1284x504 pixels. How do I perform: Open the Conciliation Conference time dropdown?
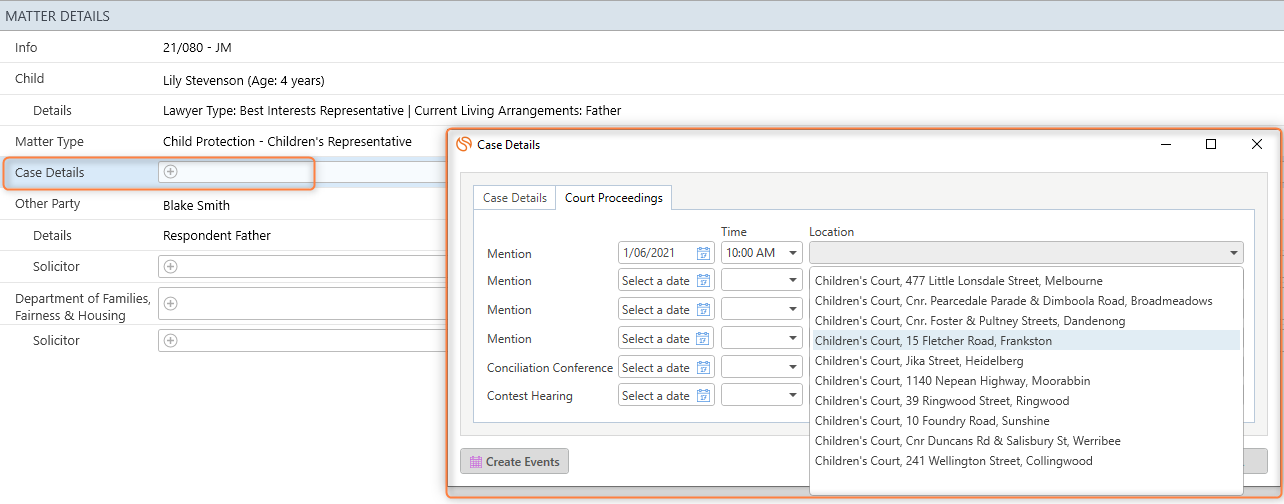tap(793, 368)
